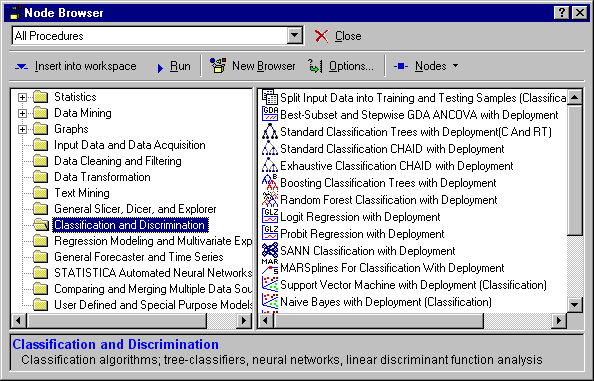594x381 pixels.
Task: Click the Probit Regression GLZ icon
Action: pos(270,233)
